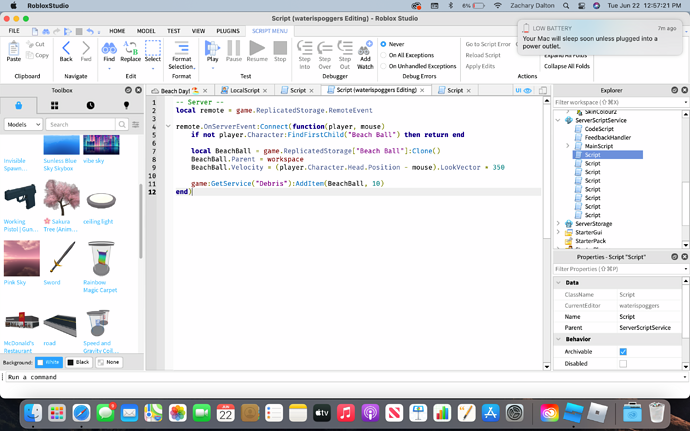Click the Resume test button
Image resolution: width=690 pixels, height=431 pixels.
(x=257, y=48)
